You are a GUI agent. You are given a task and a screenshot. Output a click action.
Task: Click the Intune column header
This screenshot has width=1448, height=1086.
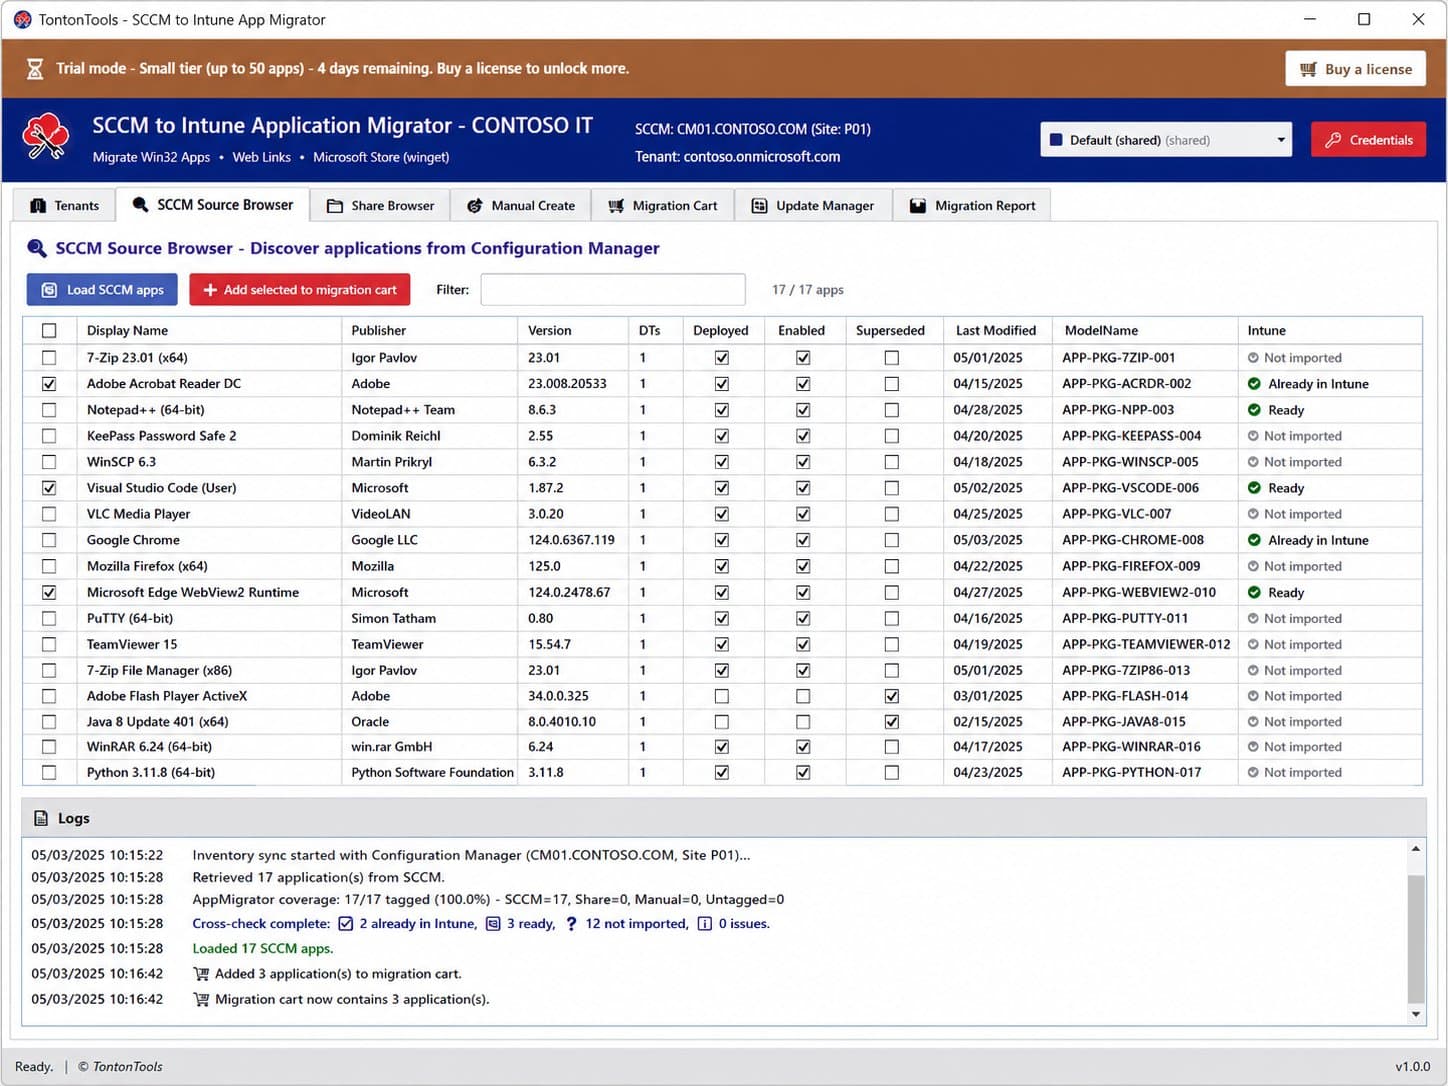click(1330, 330)
